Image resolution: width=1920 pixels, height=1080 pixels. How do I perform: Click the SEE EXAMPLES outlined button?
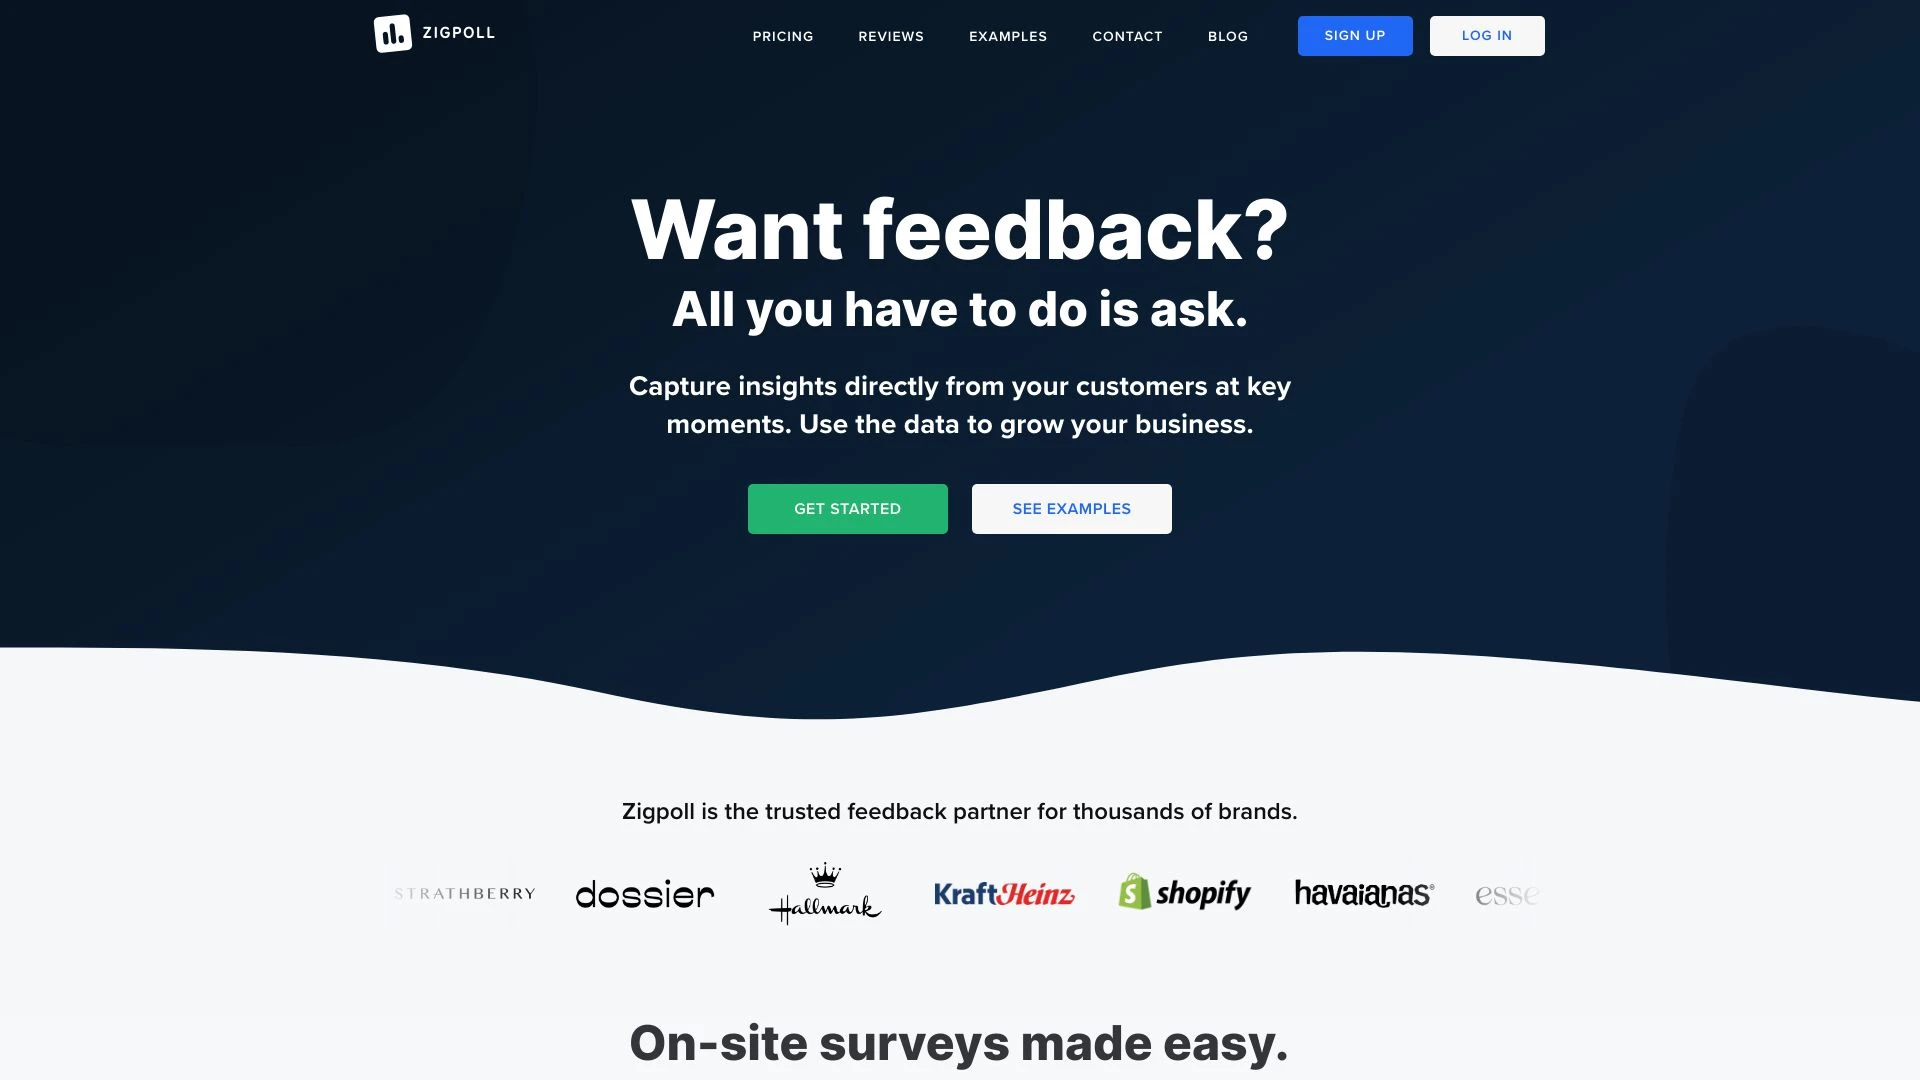click(1072, 508)
